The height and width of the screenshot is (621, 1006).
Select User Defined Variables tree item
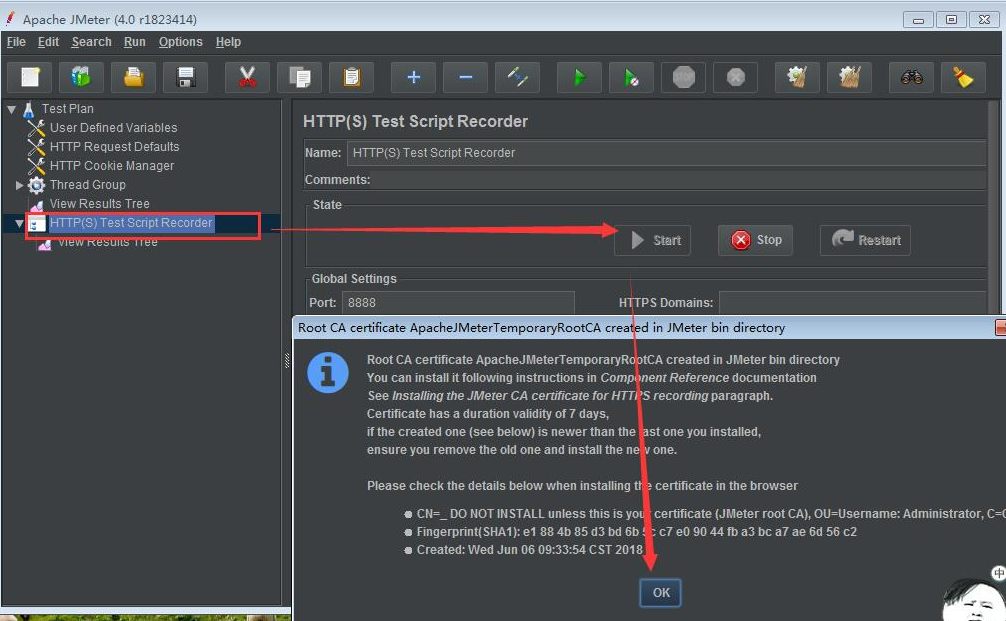[x=114, y=128]
